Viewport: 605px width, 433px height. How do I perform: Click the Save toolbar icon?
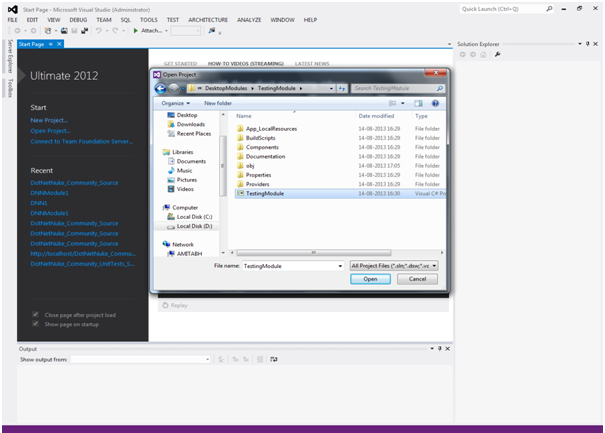coord(74,31)
